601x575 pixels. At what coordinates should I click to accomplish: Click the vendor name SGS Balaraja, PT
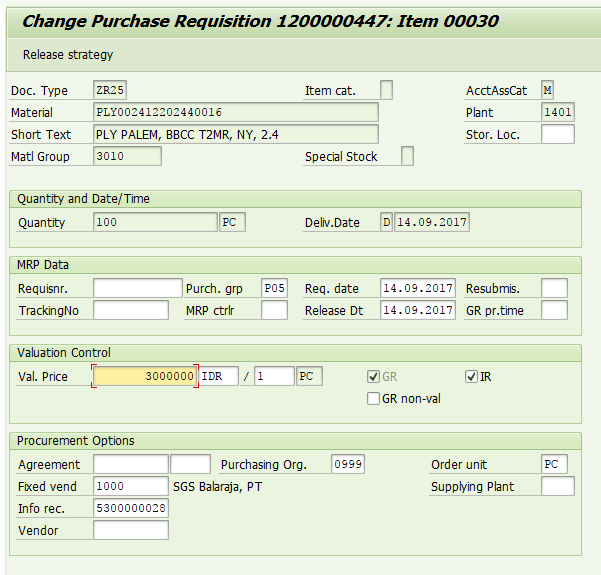tap(217, 486)
